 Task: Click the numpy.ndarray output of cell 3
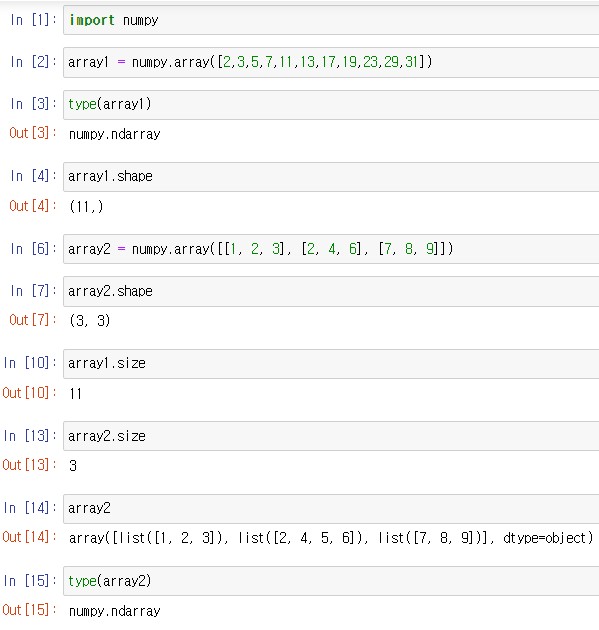114,134
